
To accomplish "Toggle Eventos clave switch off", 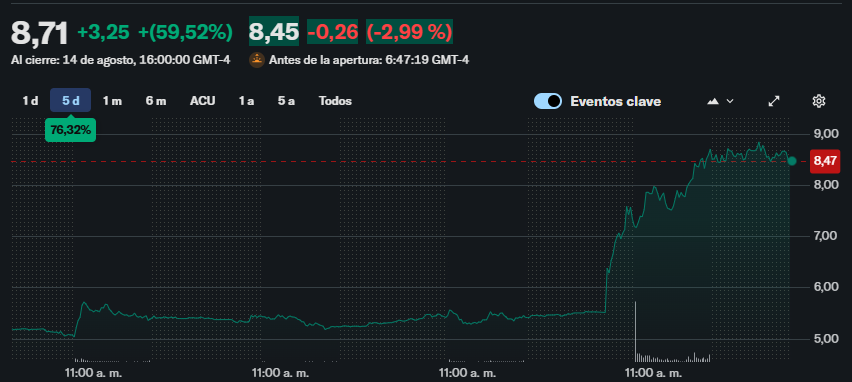I will (548, 101).
